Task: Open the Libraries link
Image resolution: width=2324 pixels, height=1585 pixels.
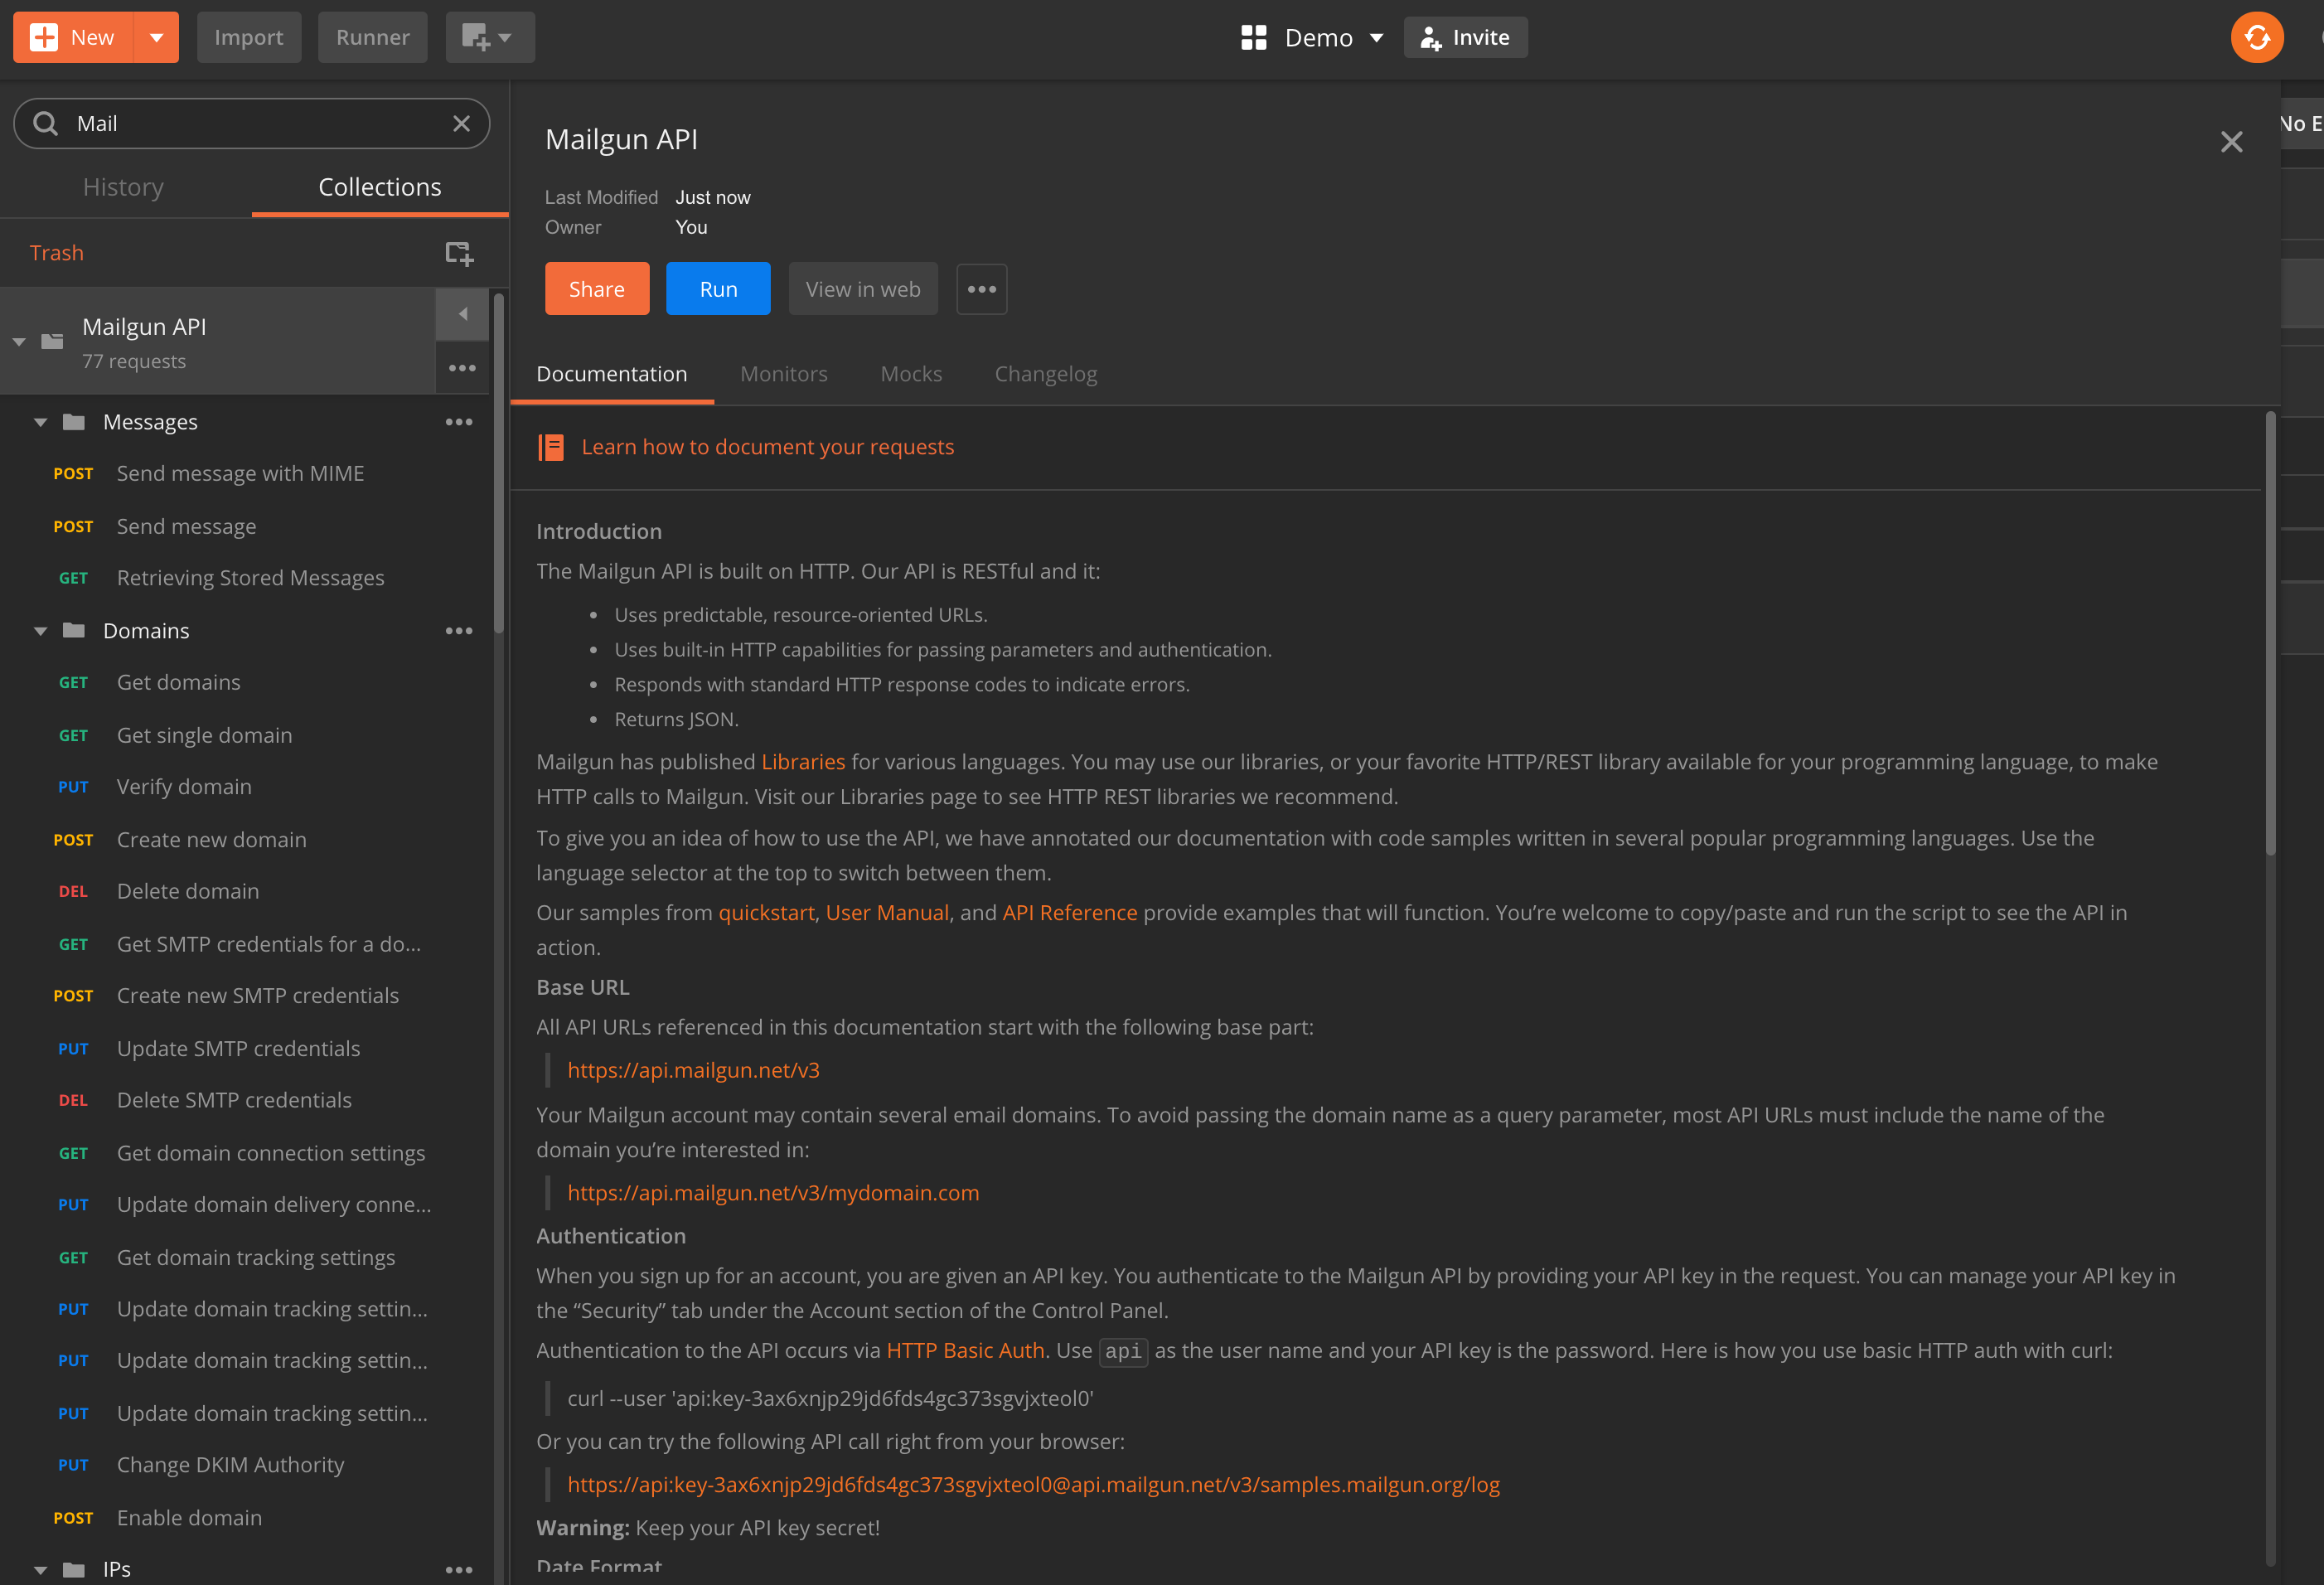Action: point(802,762)
